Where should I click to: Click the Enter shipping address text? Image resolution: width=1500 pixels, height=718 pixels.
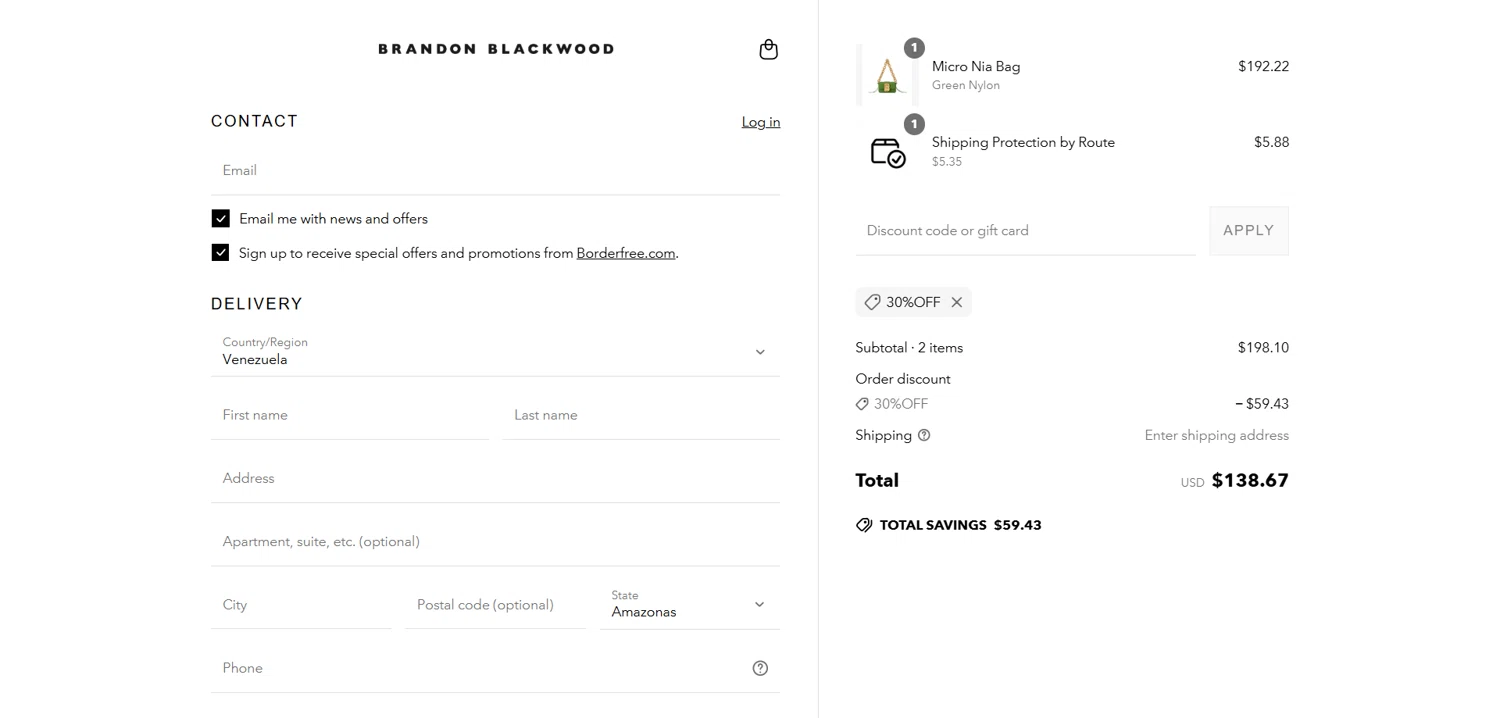1217,435
